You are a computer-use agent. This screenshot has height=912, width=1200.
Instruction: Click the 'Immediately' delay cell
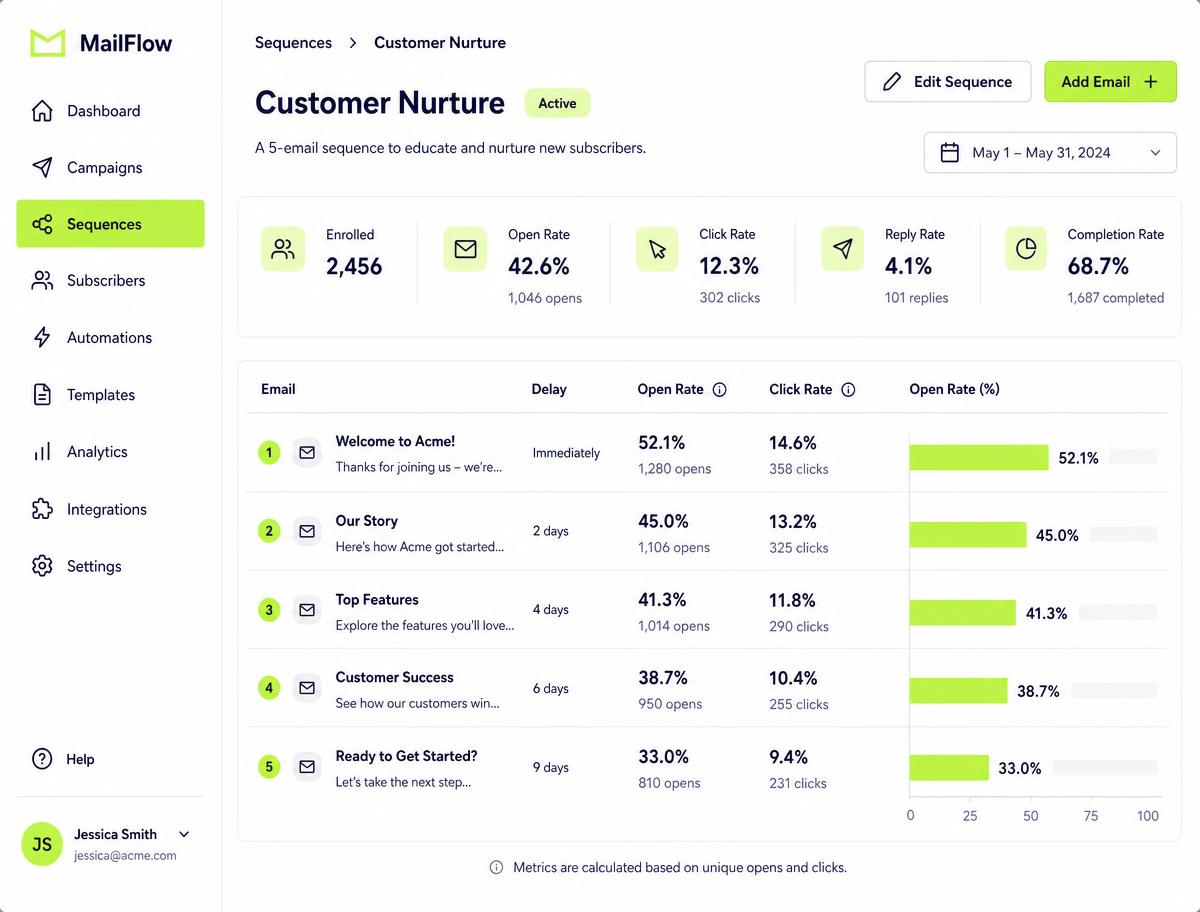pyautogui.click(x=566, y=453)
